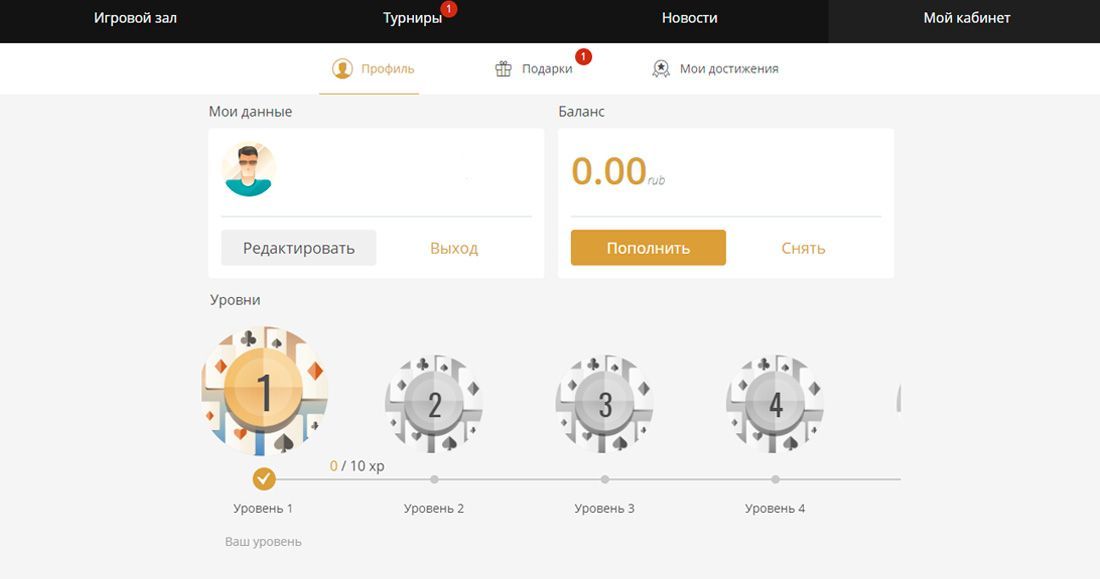
Task: Click the red badge on Подарки
Action: point(583,56)
